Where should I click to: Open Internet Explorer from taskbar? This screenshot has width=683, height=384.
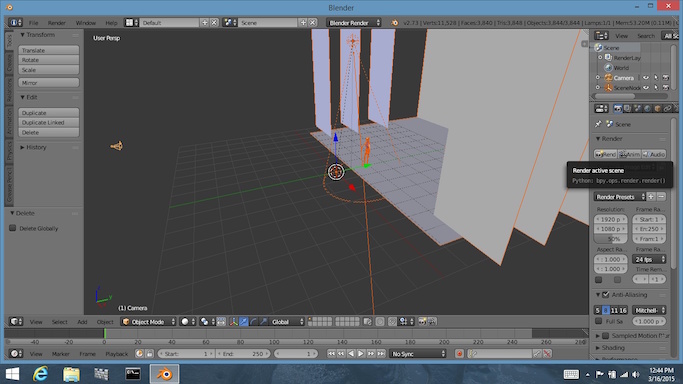pos(41,374)
